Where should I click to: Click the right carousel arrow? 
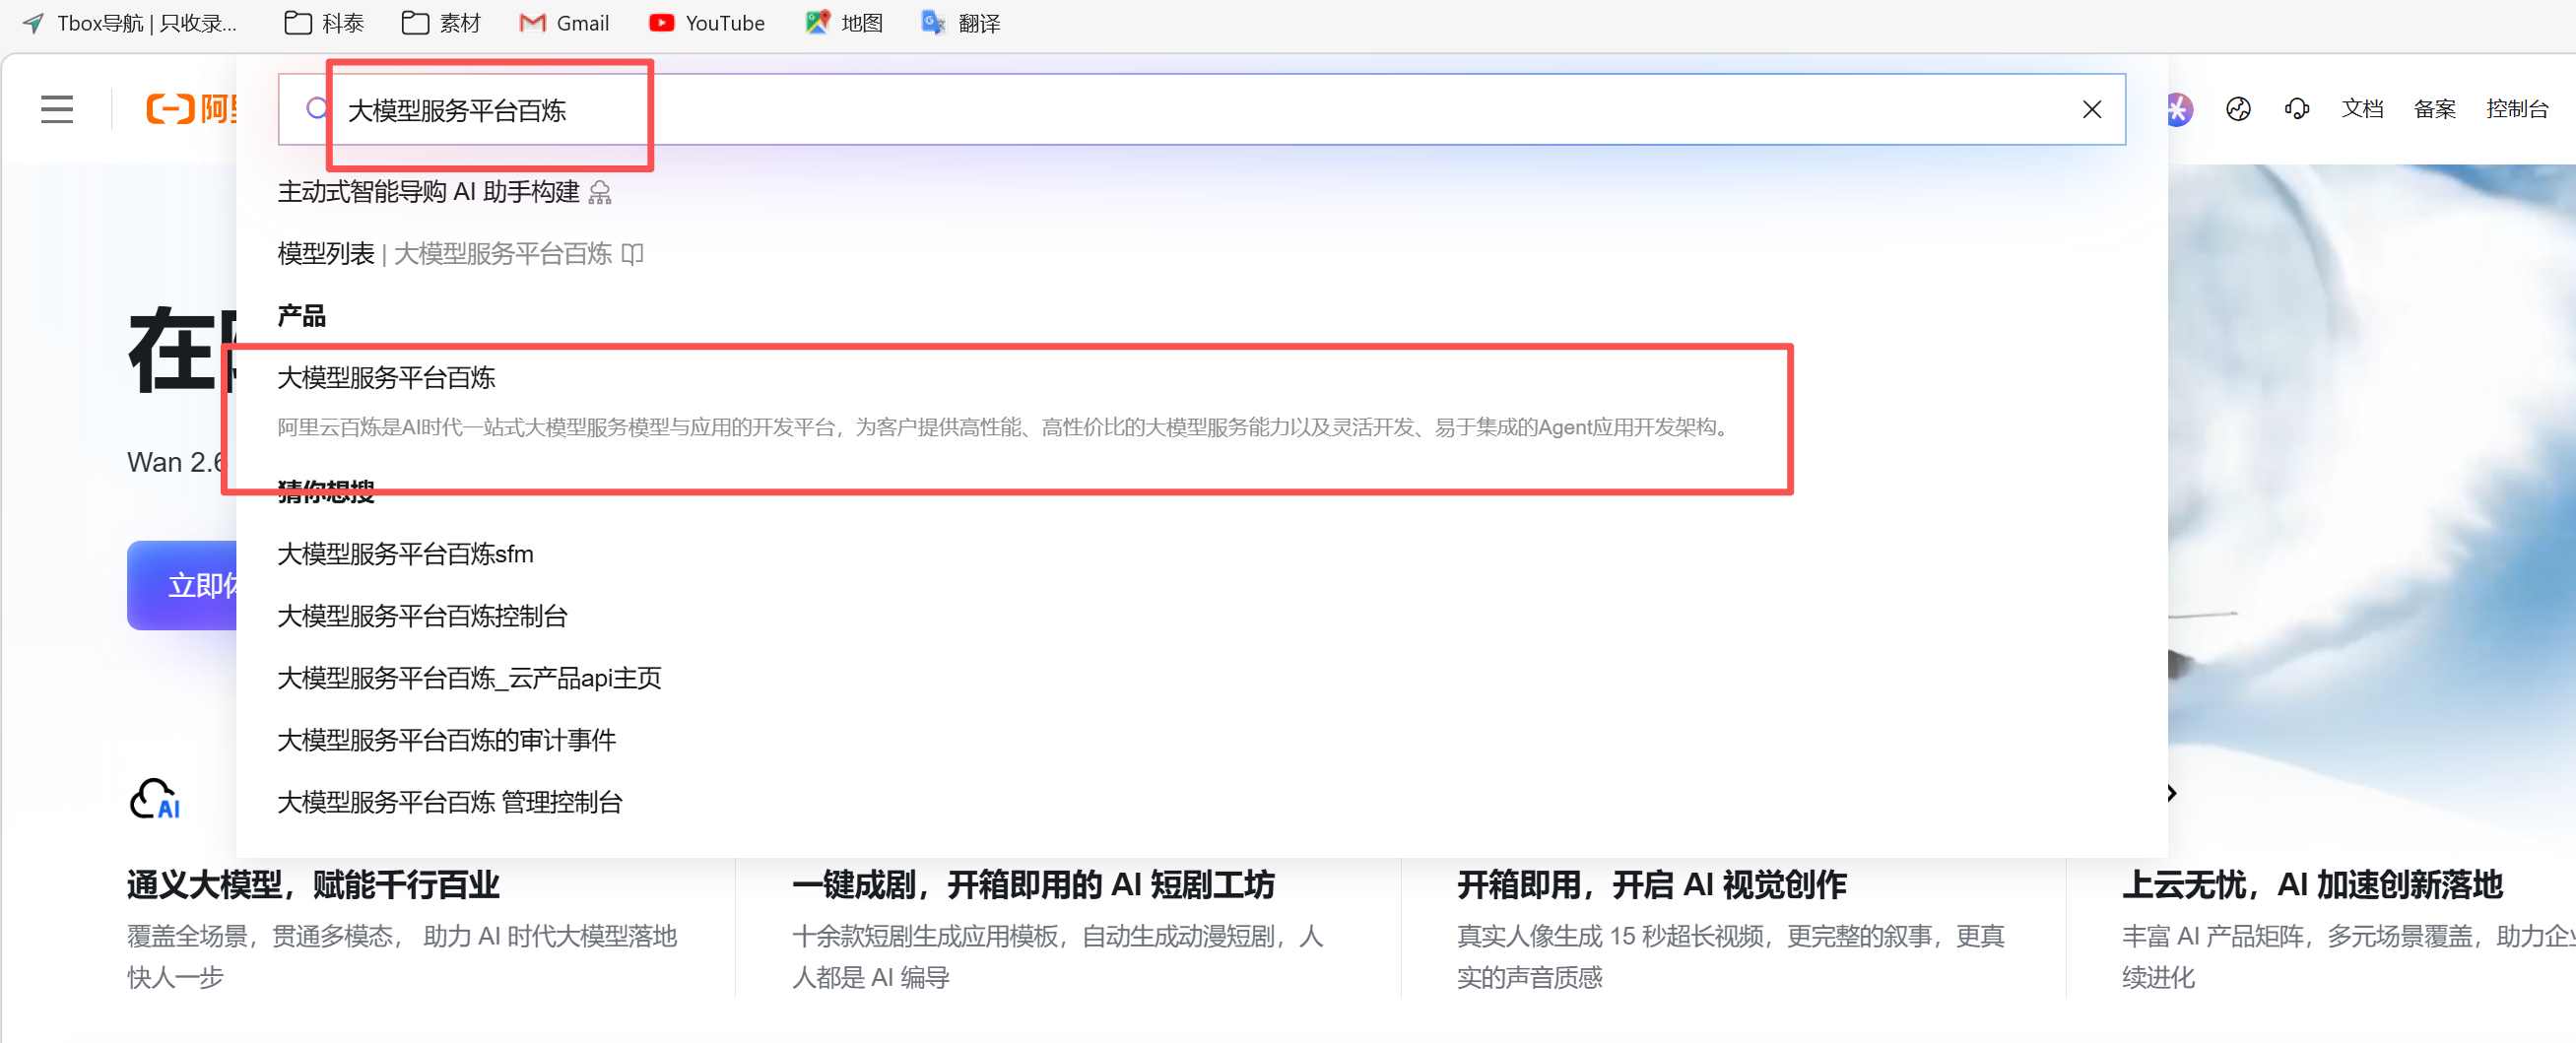click(x=2171, y=793)
